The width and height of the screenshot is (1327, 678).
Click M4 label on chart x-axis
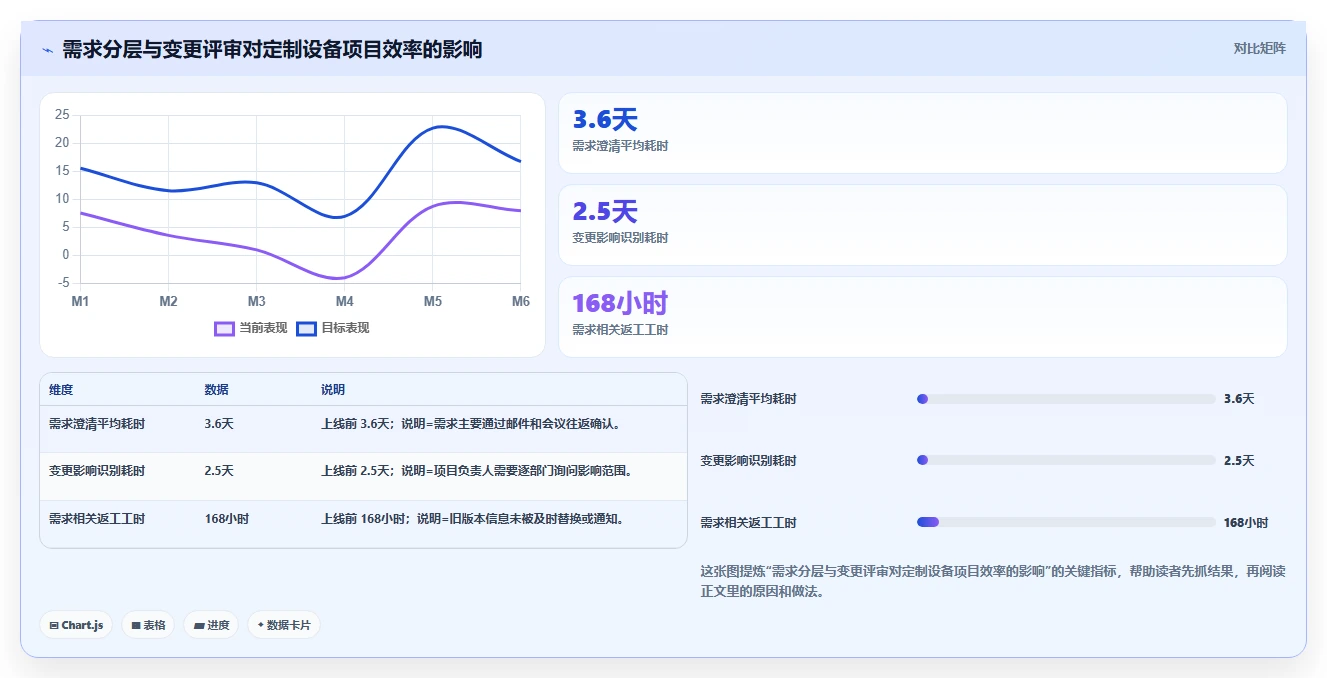pos(345,301)
